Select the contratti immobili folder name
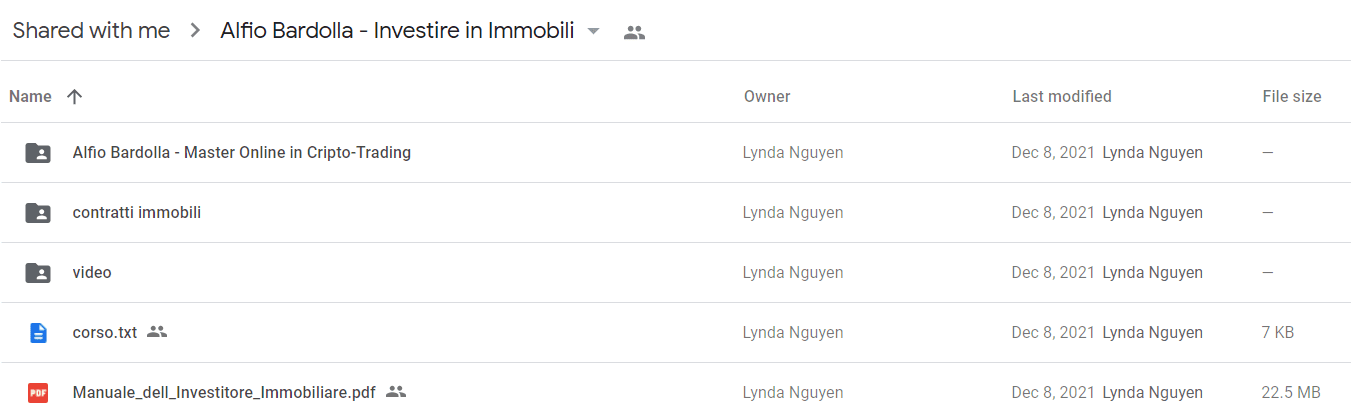The image size is (1351, 417). [137, 213]
